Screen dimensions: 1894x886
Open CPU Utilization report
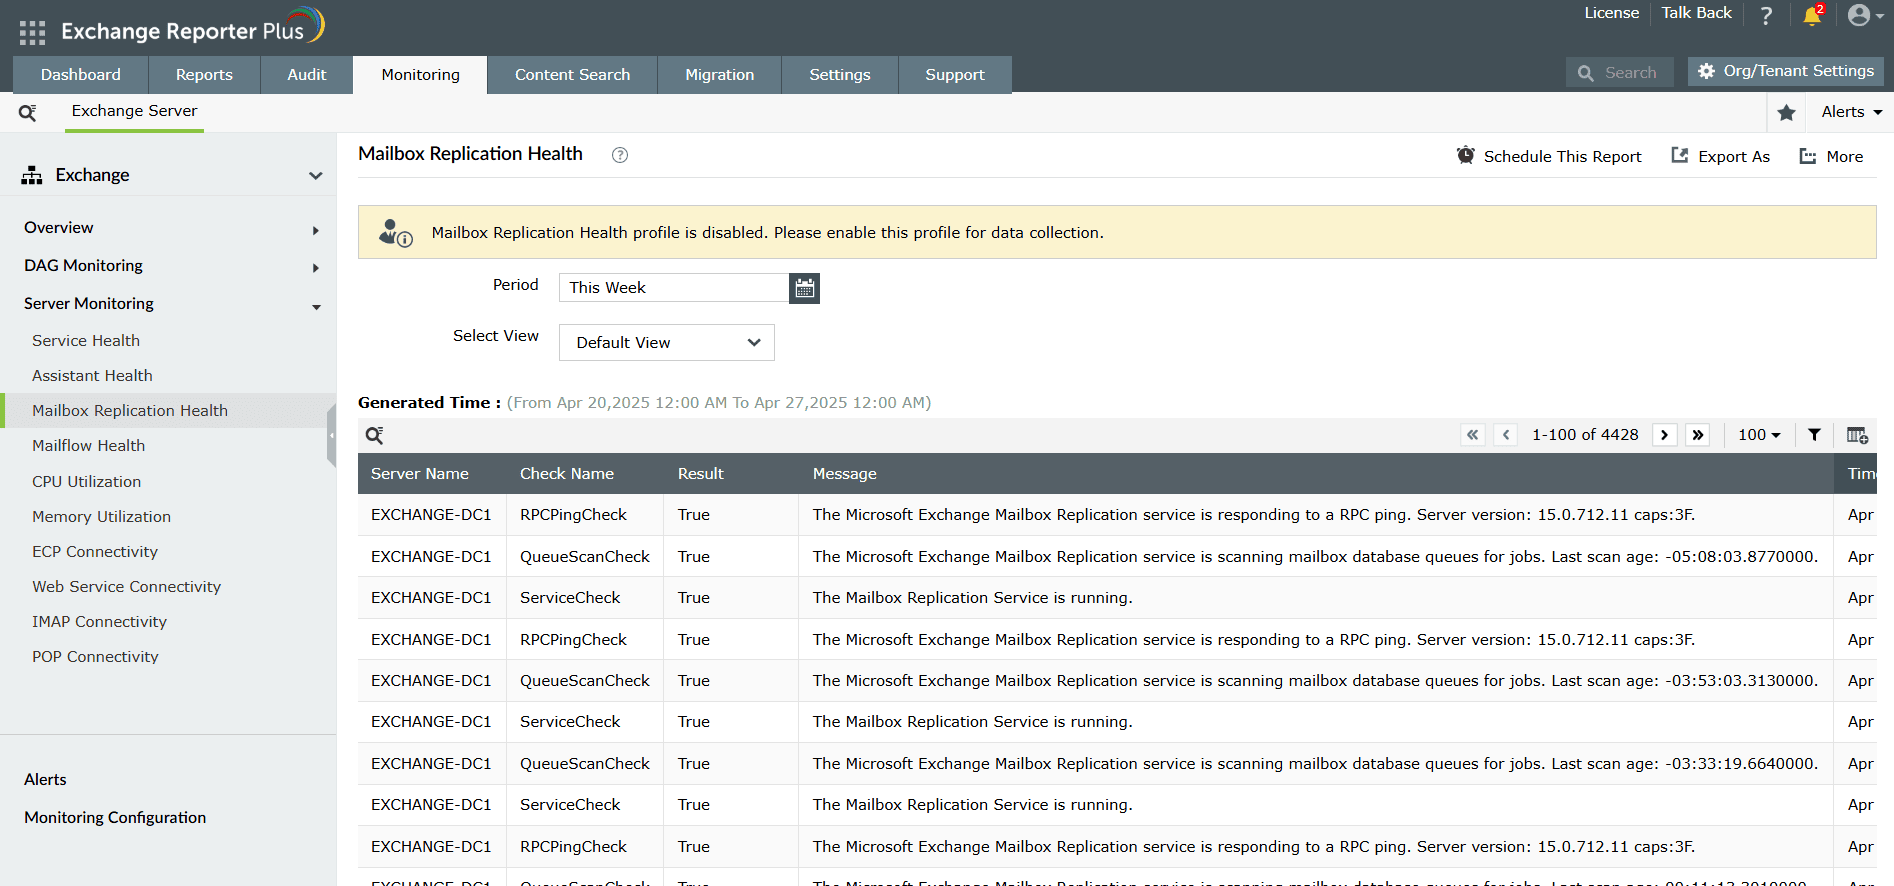87,482
